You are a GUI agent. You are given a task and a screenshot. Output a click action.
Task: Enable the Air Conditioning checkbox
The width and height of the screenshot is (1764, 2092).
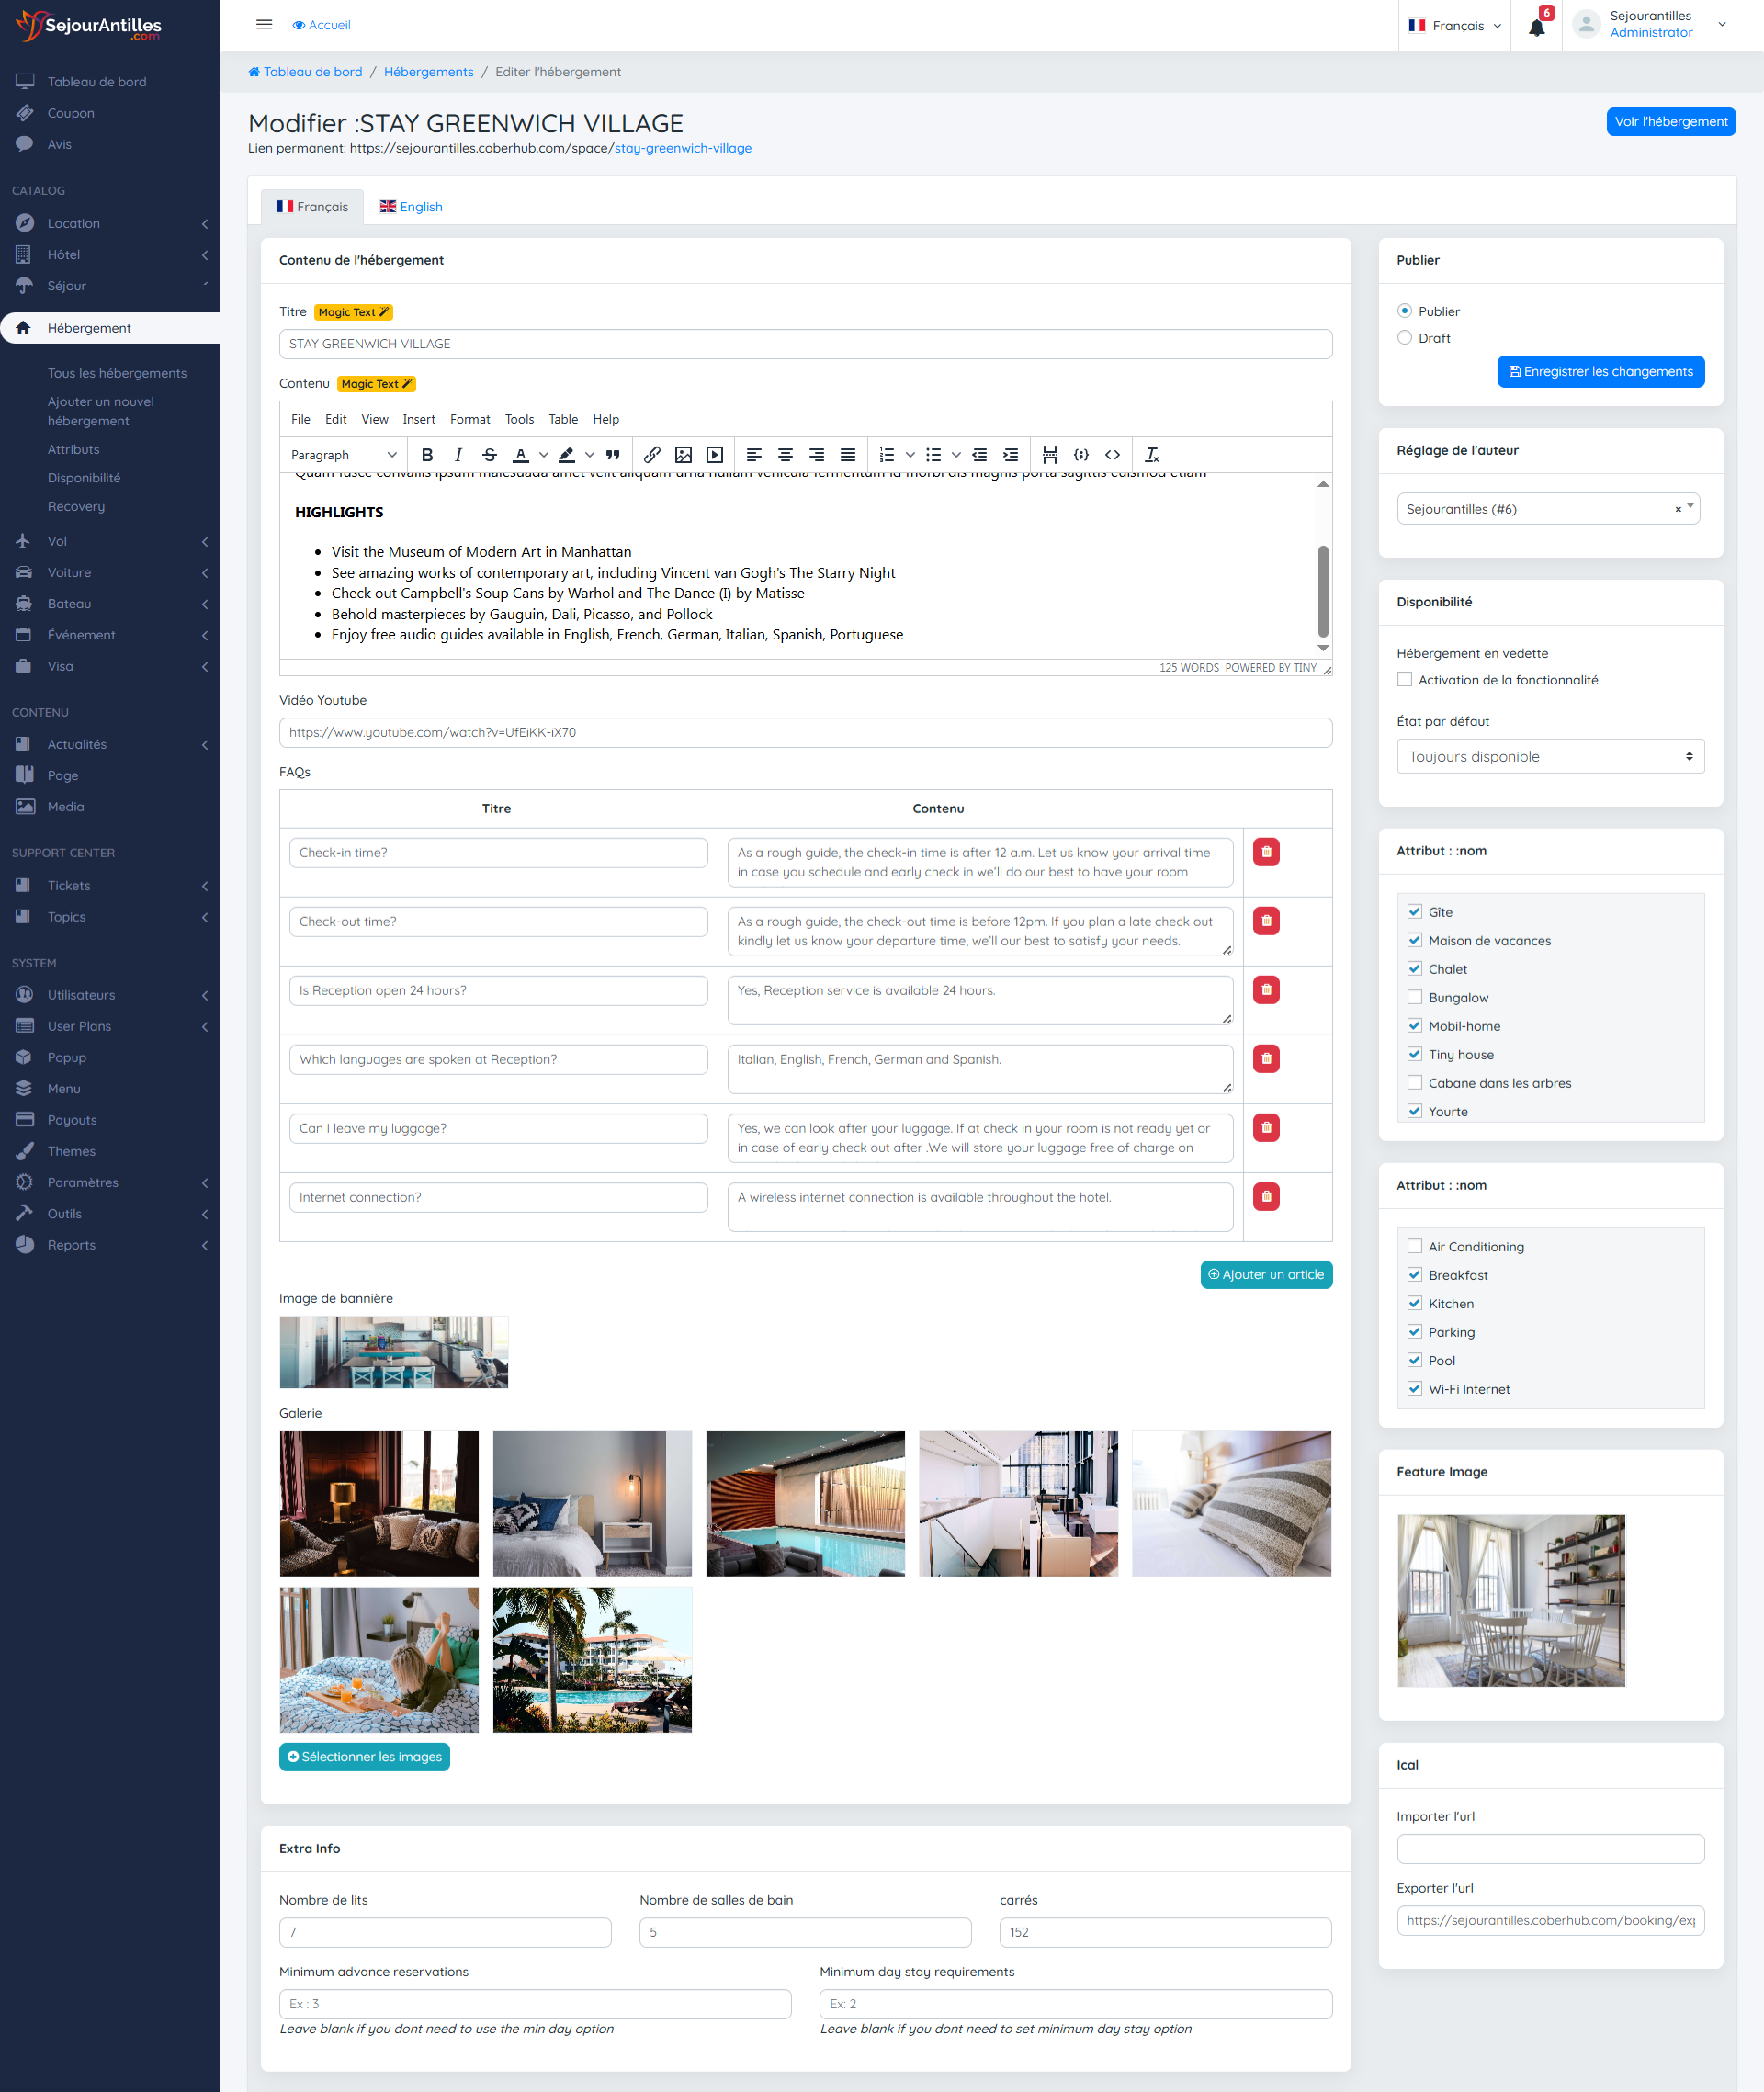point(1414,1246)
